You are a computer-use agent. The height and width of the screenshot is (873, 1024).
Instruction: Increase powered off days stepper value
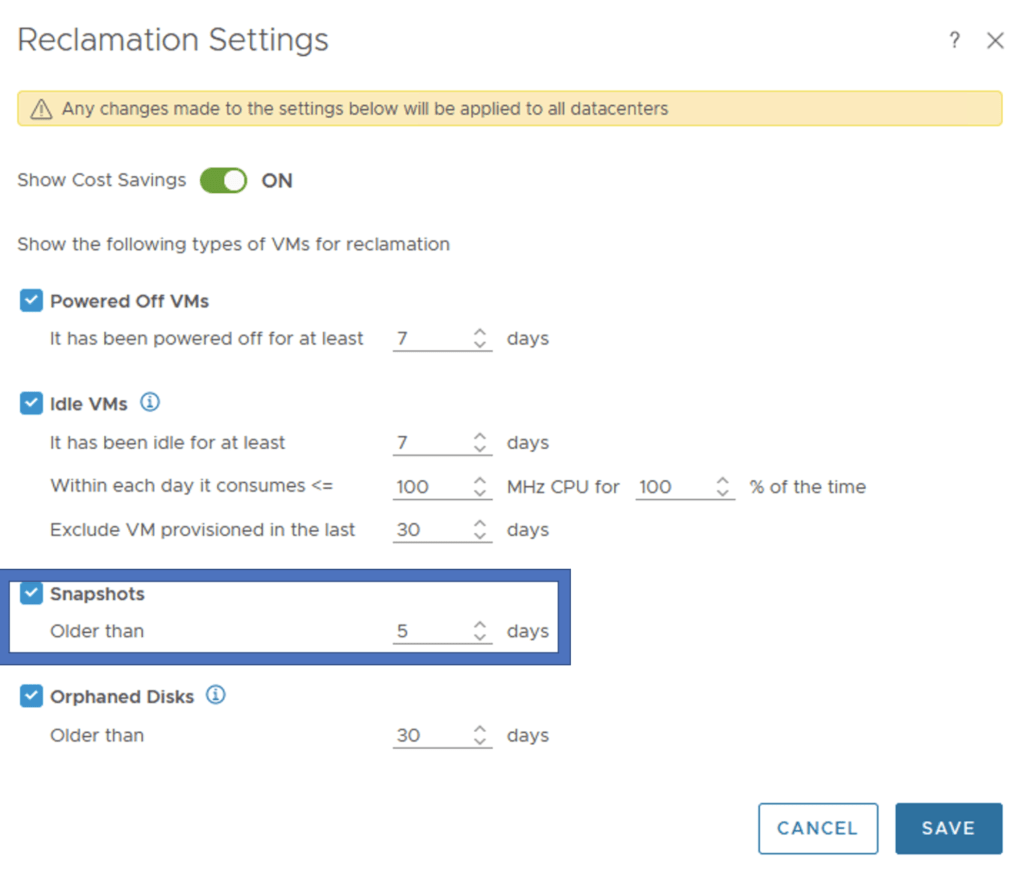click(481, 332)
